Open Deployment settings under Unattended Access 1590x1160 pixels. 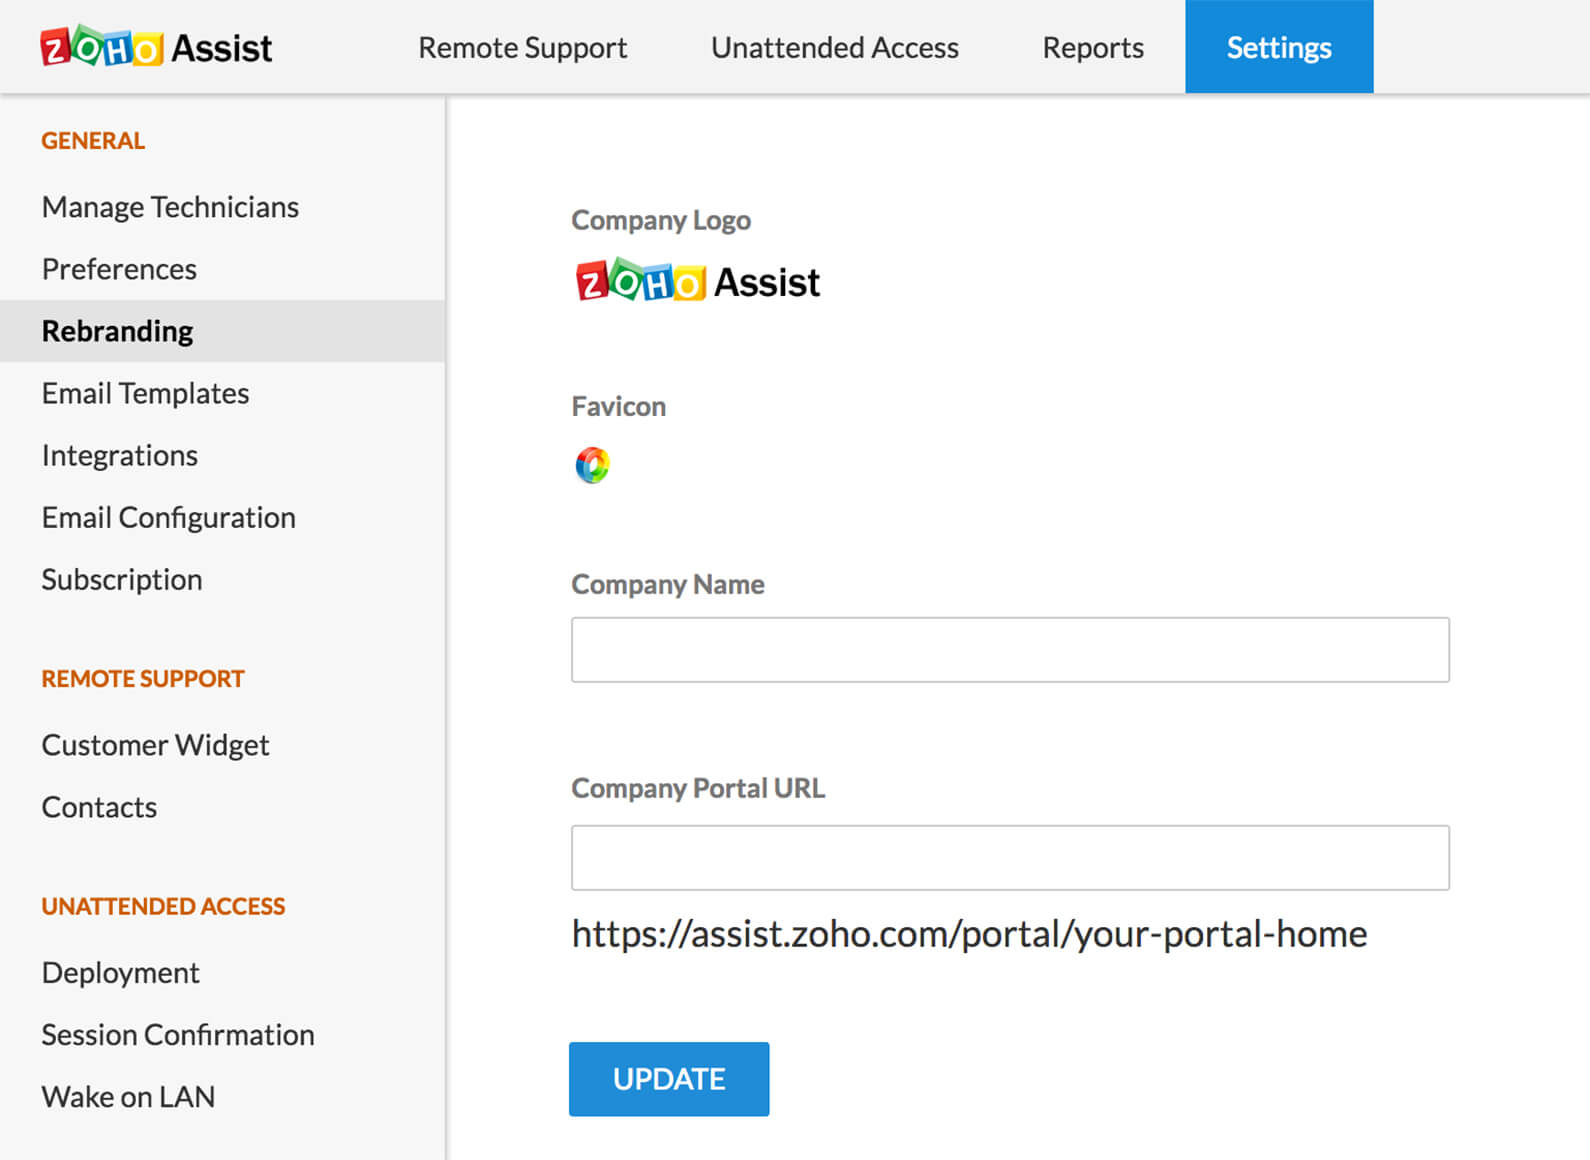click(x=120, y=972)
